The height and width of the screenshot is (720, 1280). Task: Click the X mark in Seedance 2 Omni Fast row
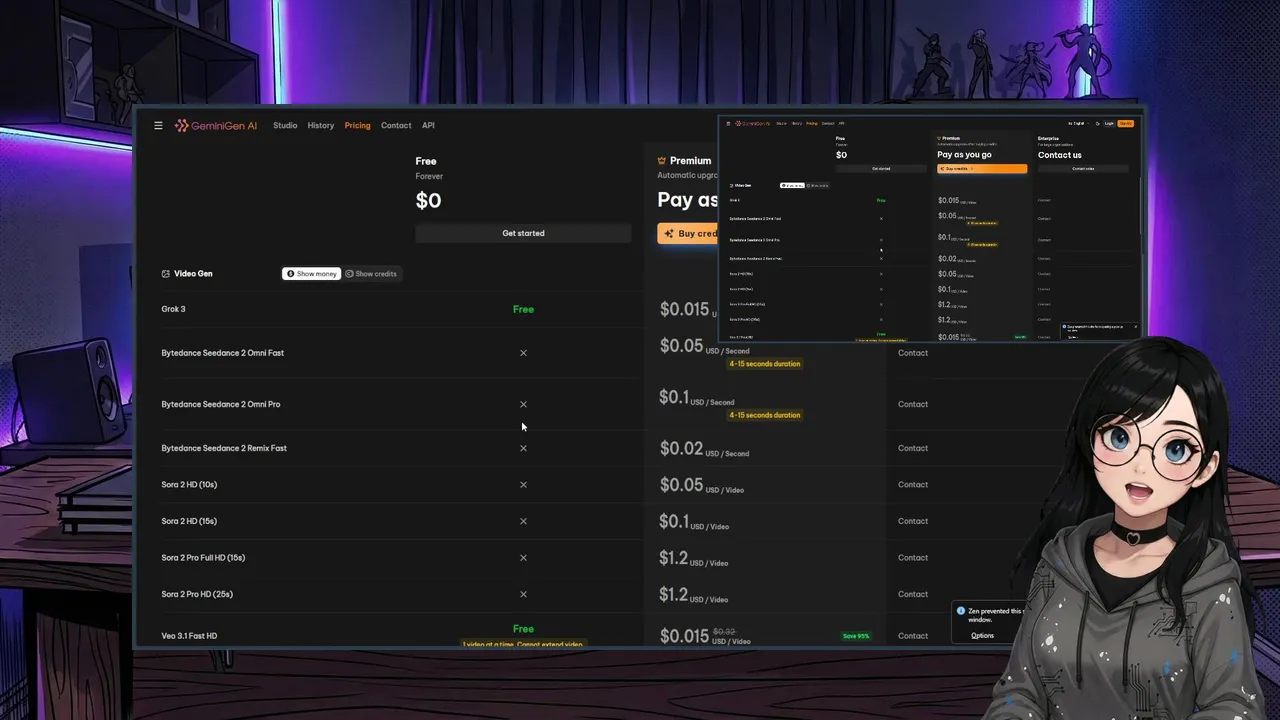(x=523, y=353)
